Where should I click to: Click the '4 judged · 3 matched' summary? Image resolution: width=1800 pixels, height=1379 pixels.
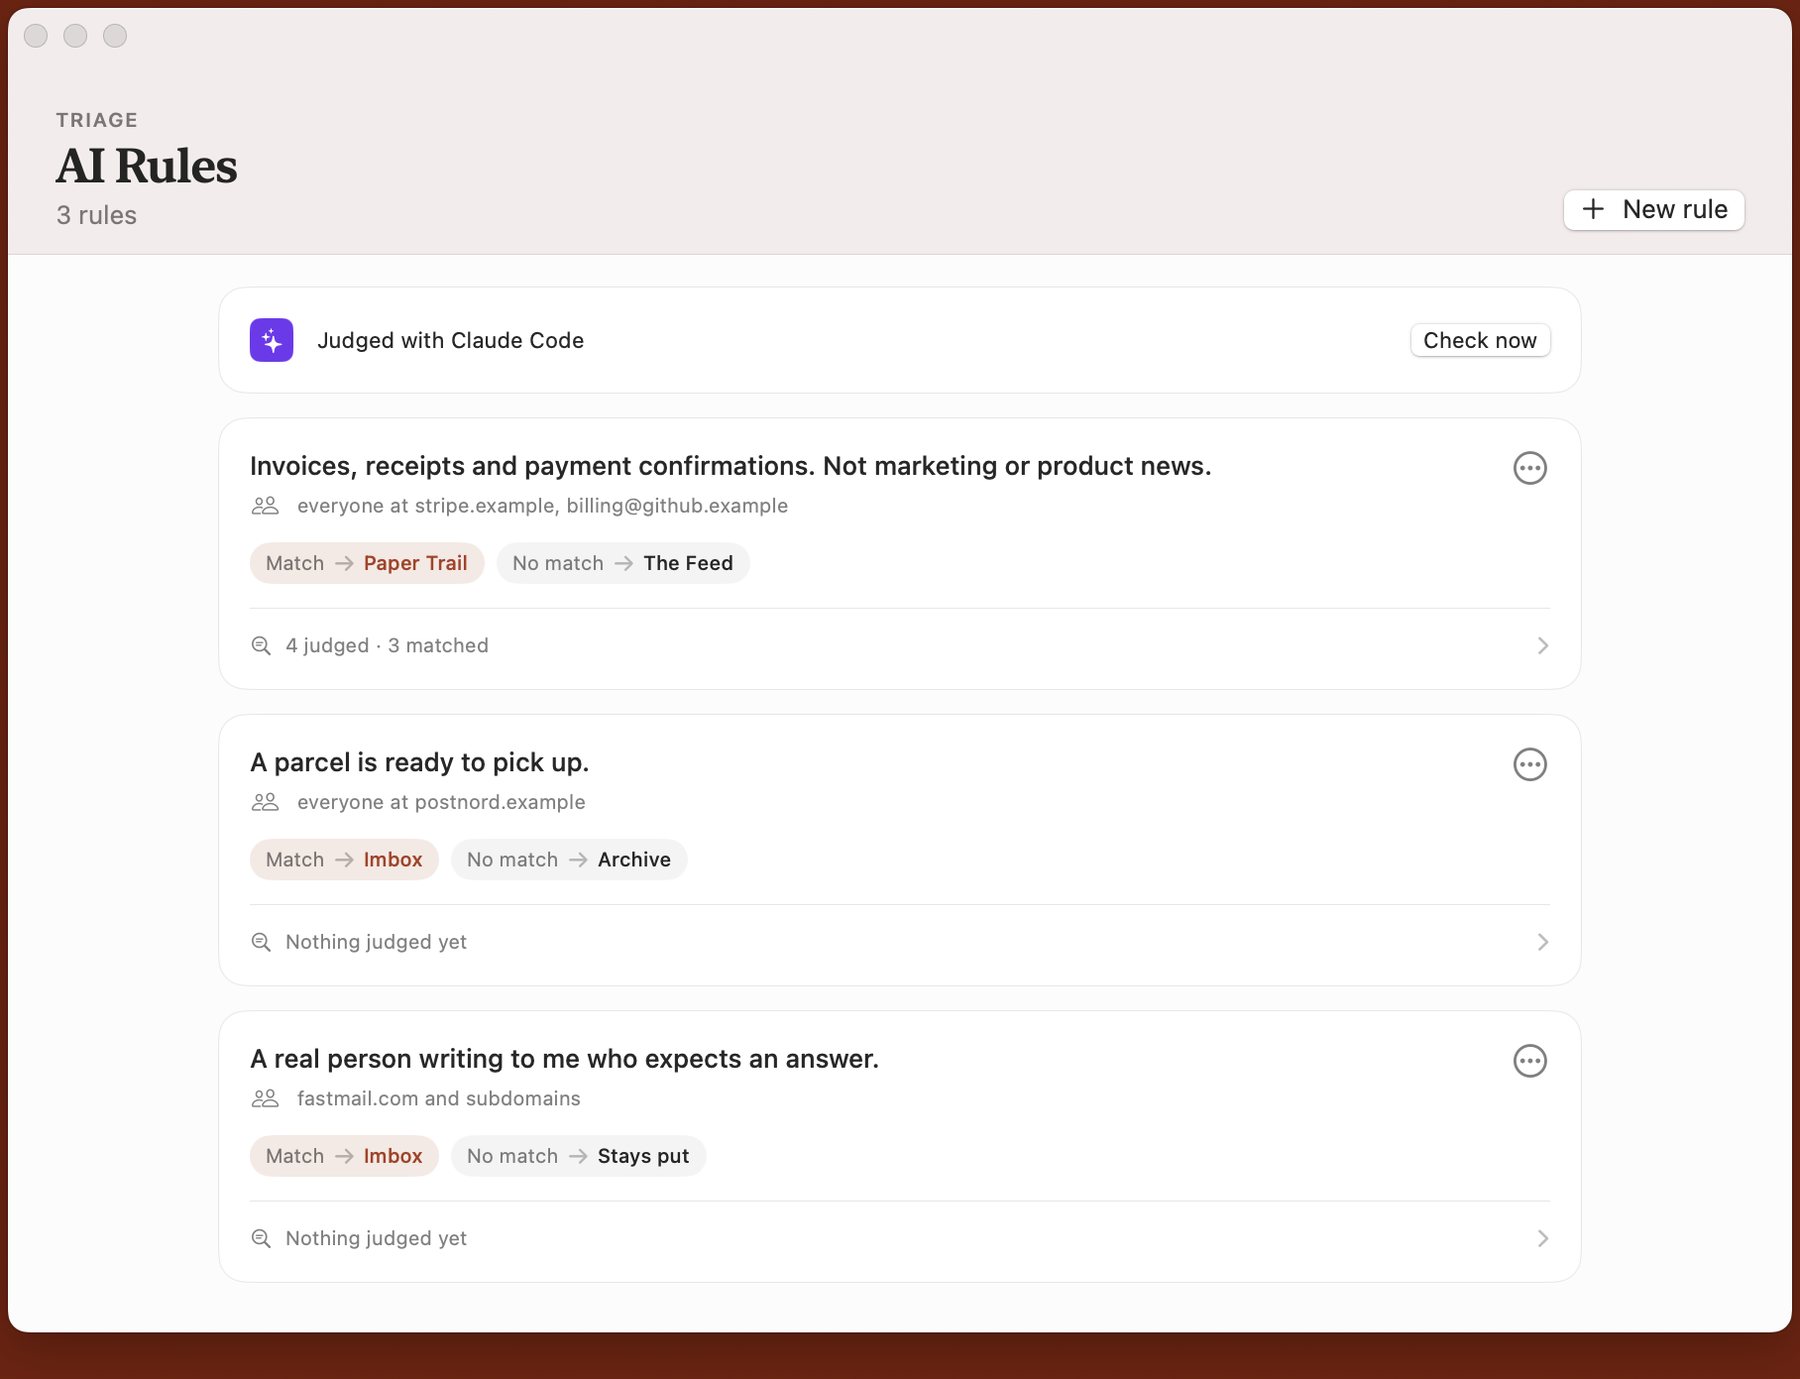tap(387, 646)
